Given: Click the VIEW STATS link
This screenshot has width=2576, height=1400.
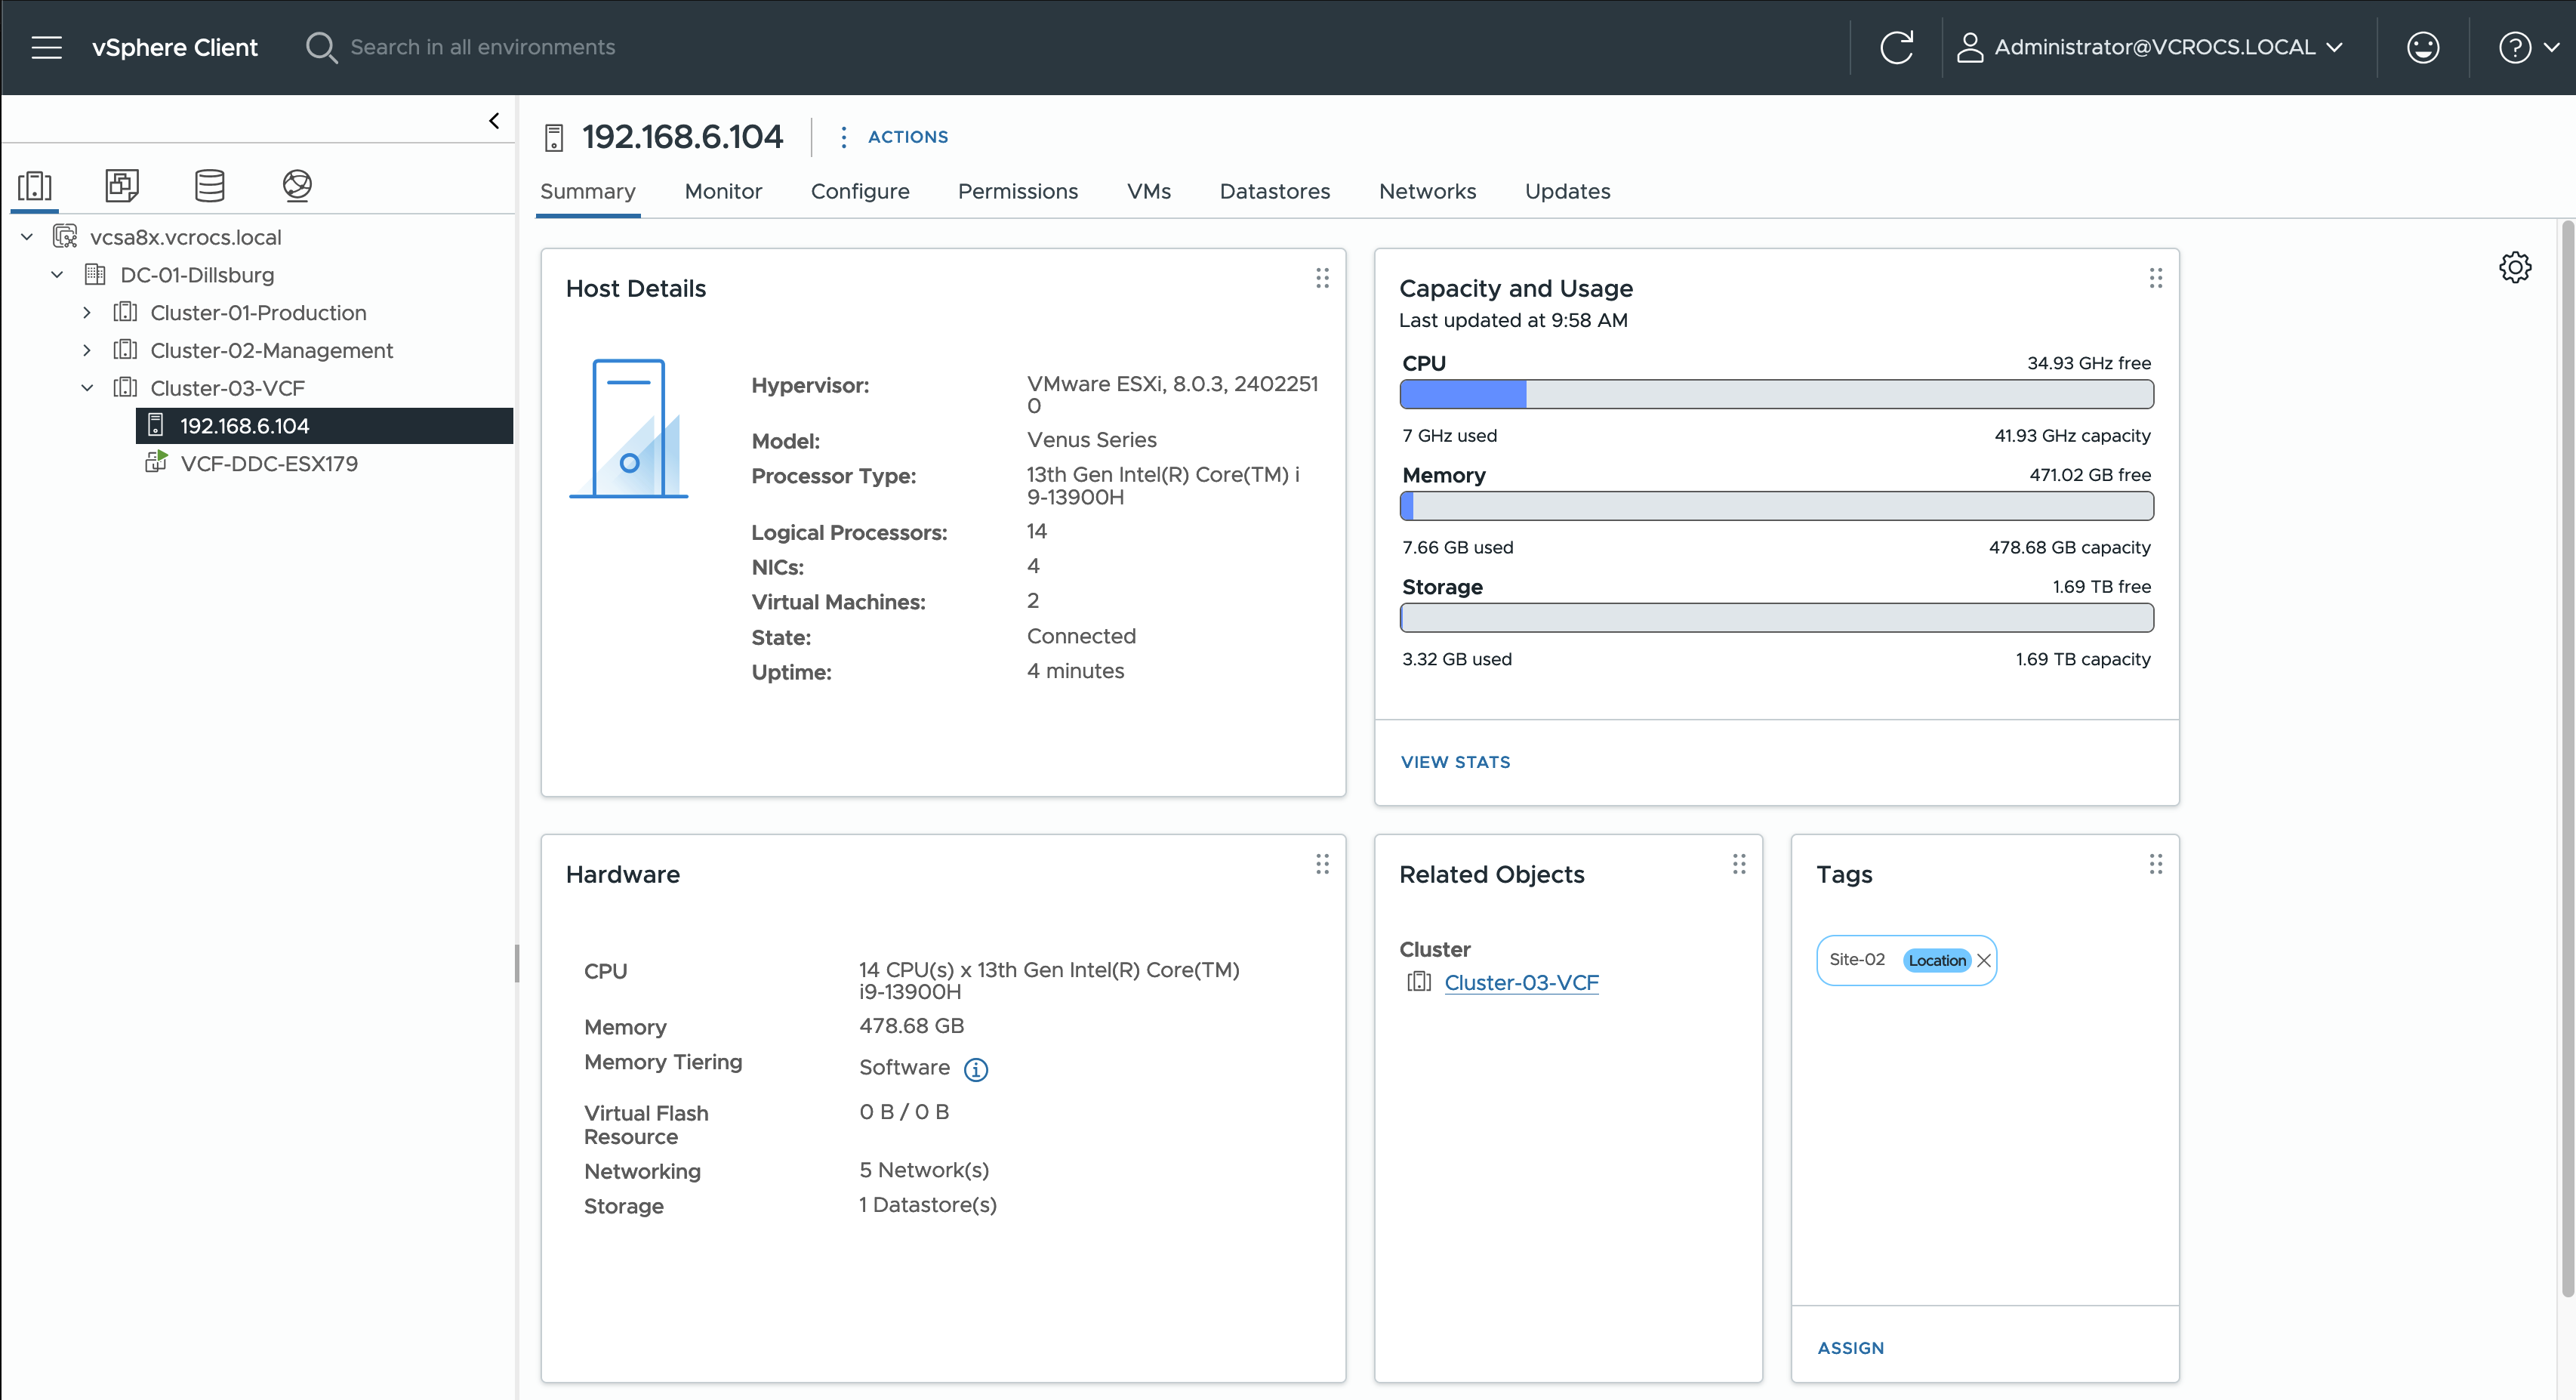Looking at the screenshot, I should 1455,761.
